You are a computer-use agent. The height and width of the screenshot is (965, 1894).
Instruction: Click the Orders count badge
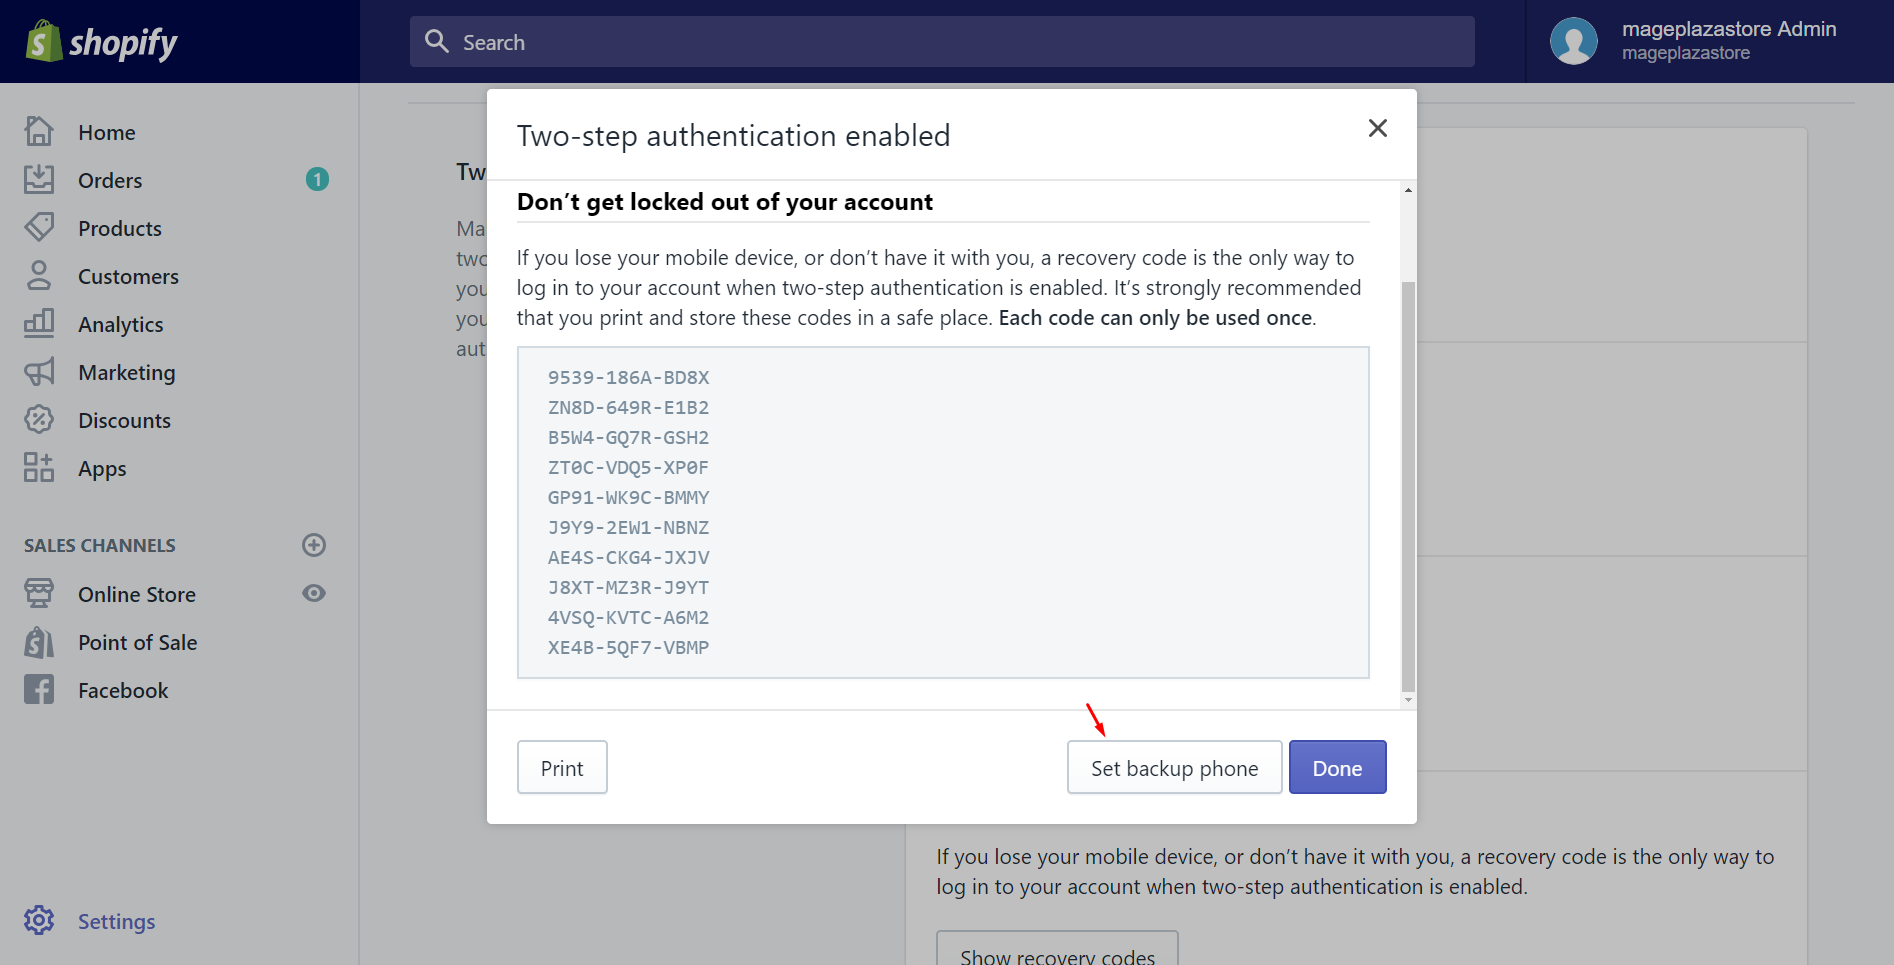[317, 179]
